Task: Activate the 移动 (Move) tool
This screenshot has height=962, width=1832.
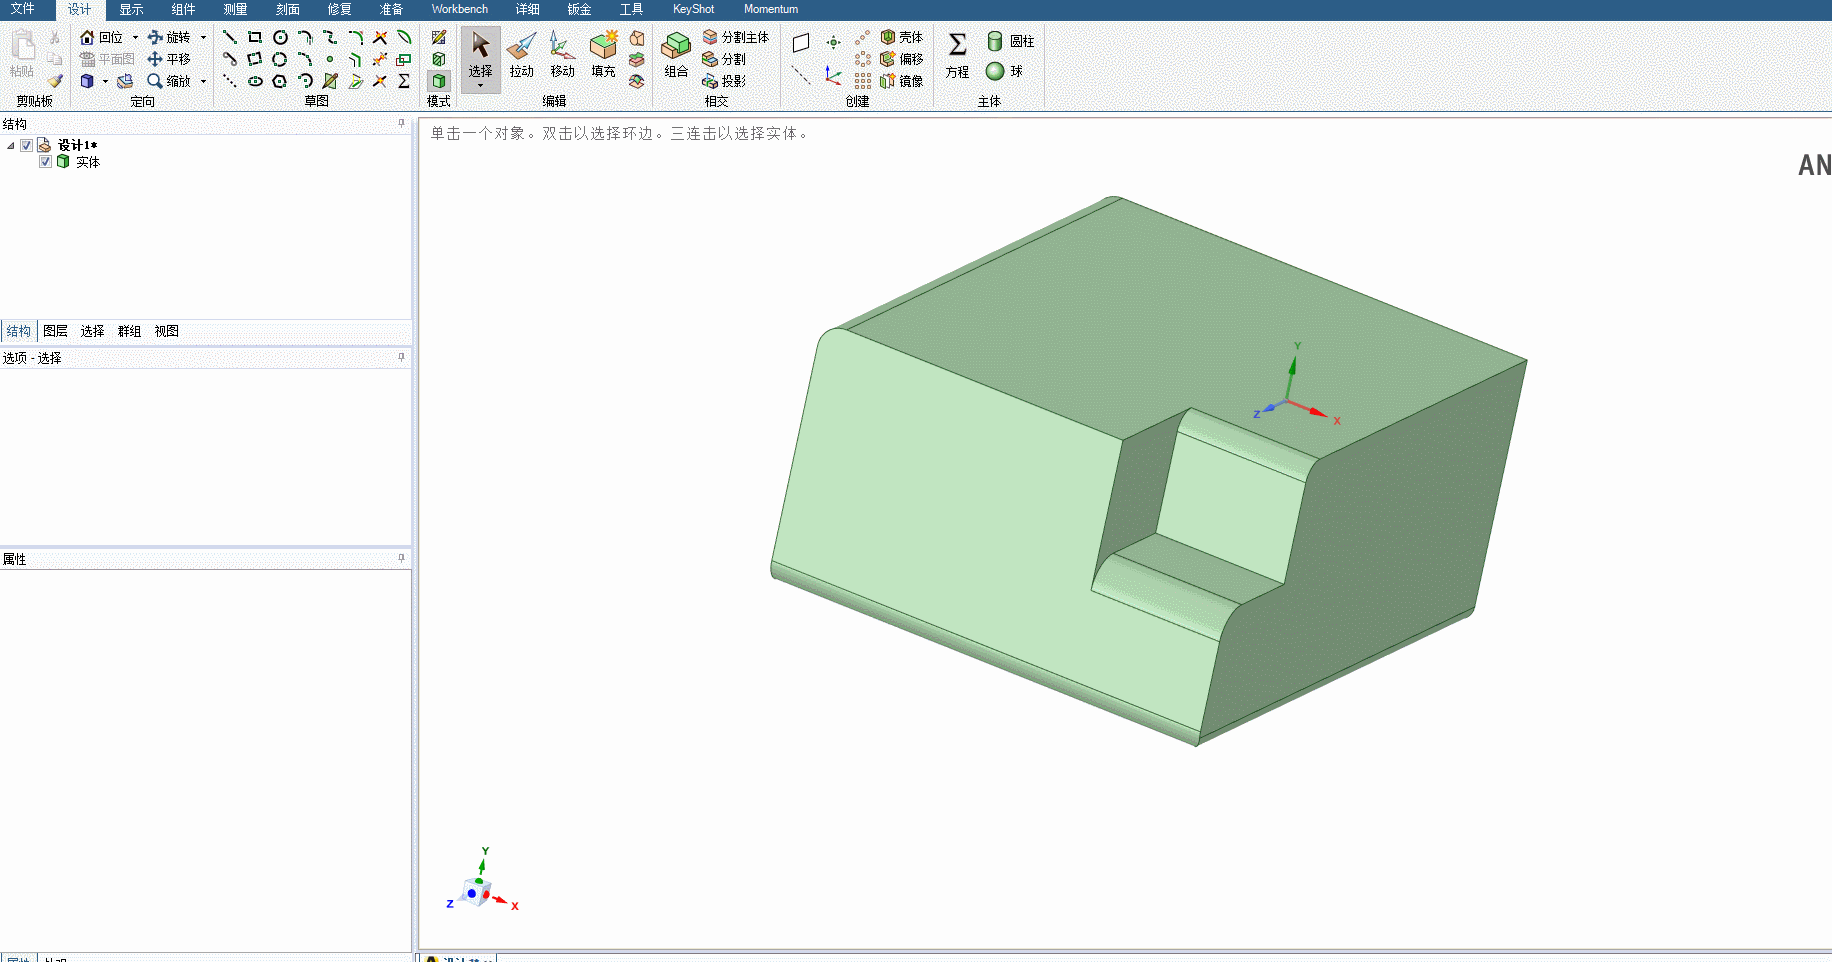Action: (563, 55)
